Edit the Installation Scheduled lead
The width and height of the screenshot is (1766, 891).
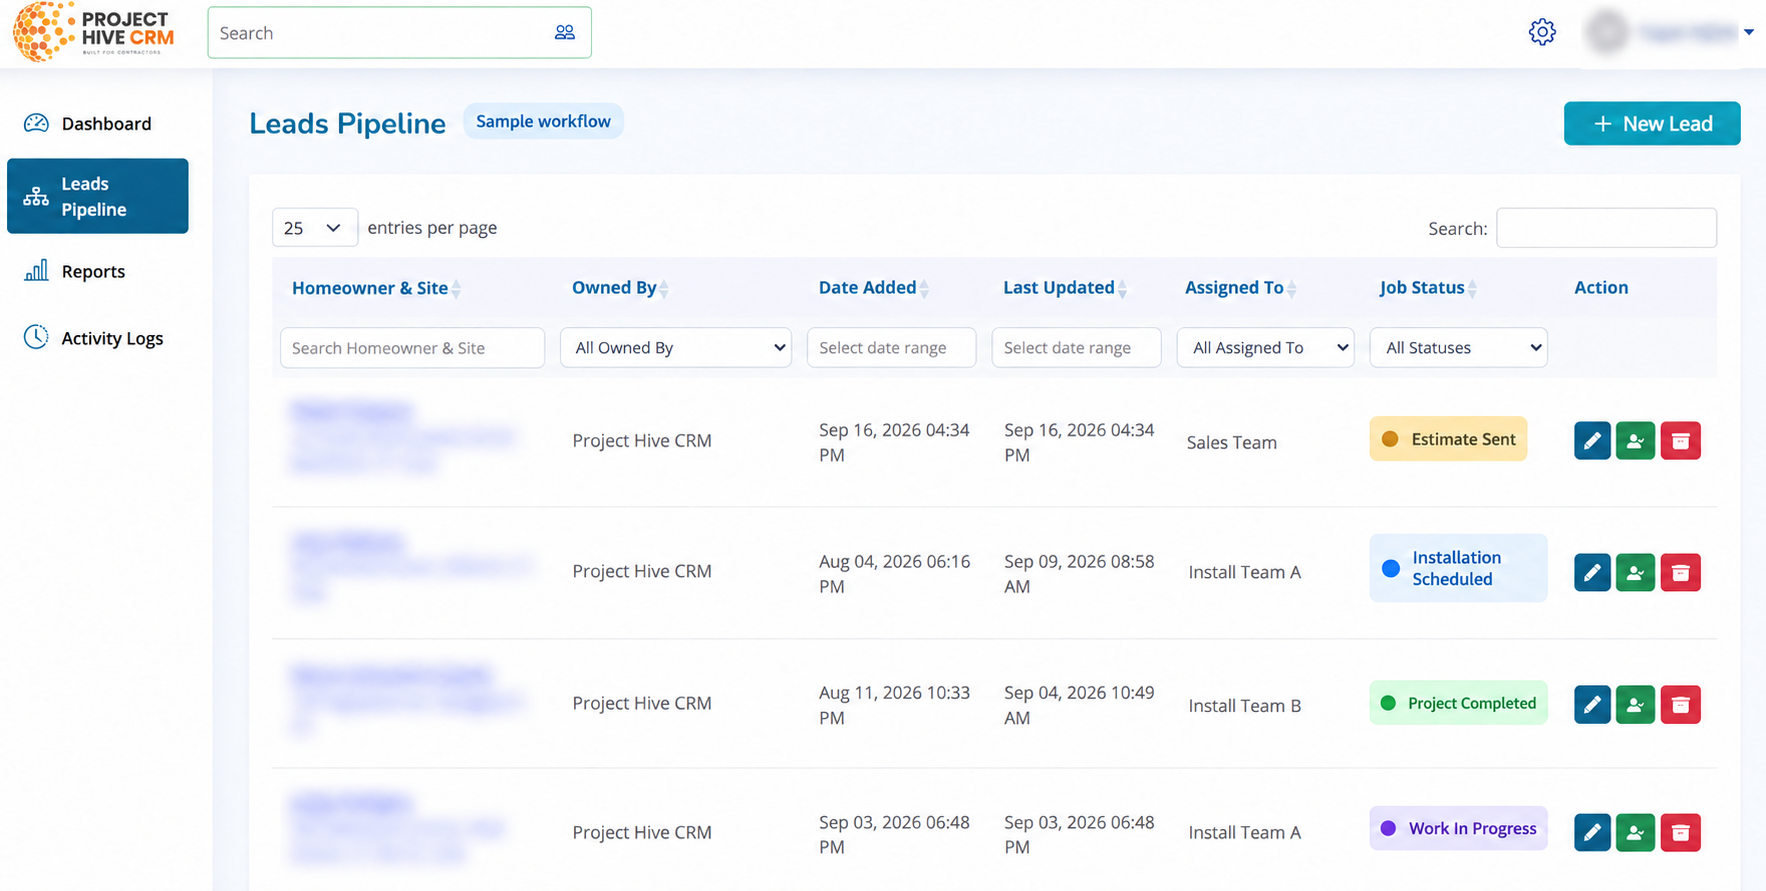click(1592, 573)
